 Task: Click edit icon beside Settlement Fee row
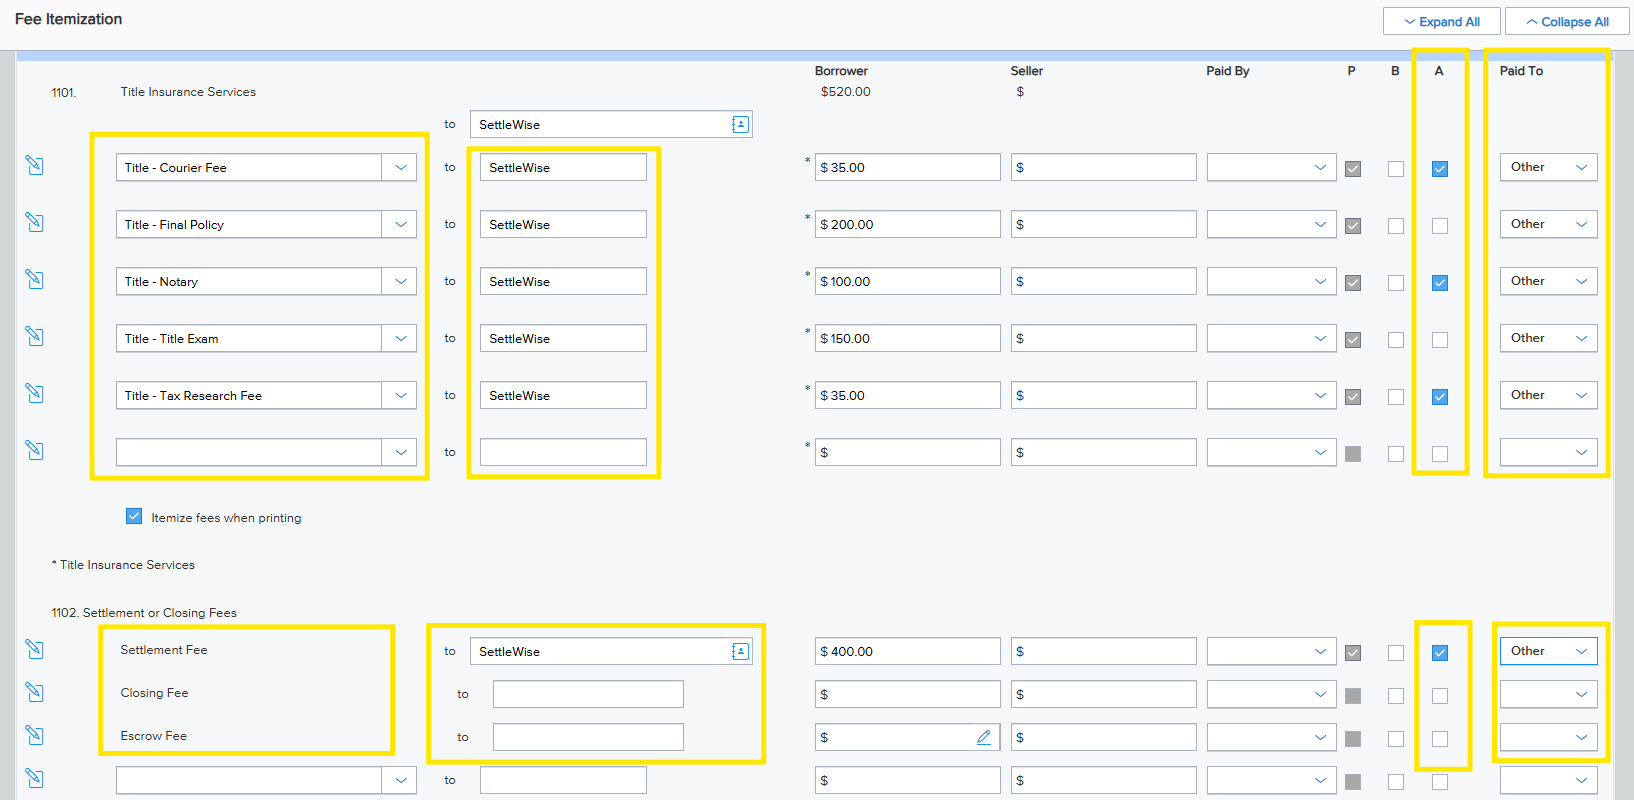pos(35,649)
